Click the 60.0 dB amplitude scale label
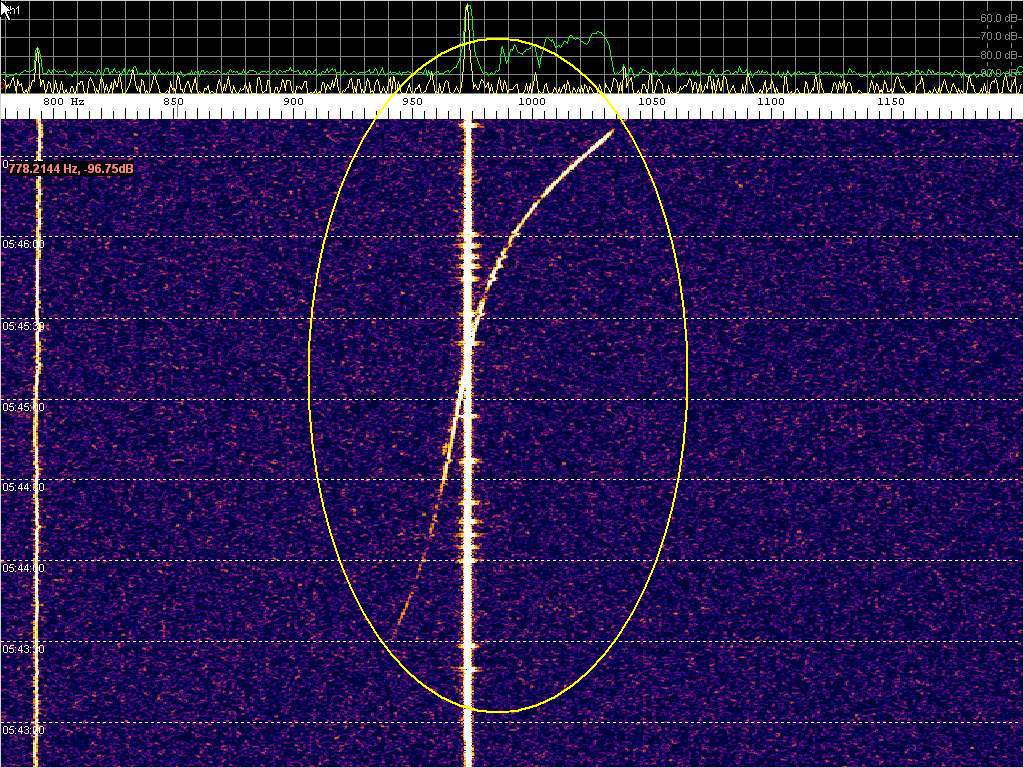The height and width of the screenshot is (768, 1024). click(999, 18)
